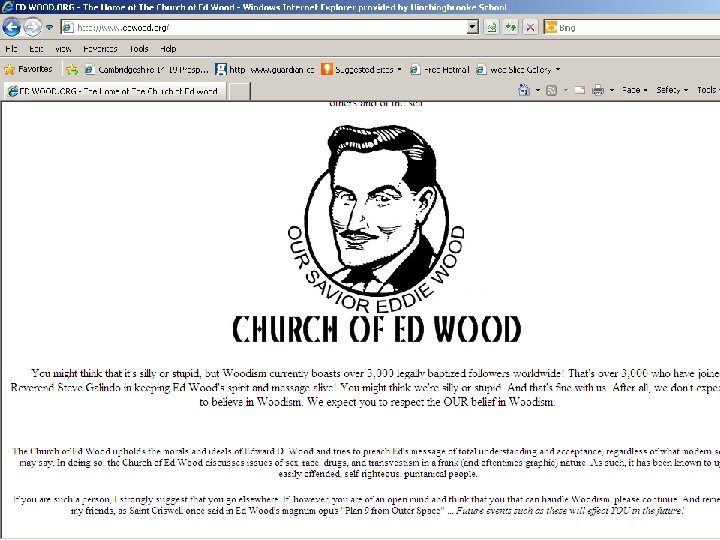Click the Suggested Sites orange icon
This screenshot has height=540, width=720.
click(326, 69)
